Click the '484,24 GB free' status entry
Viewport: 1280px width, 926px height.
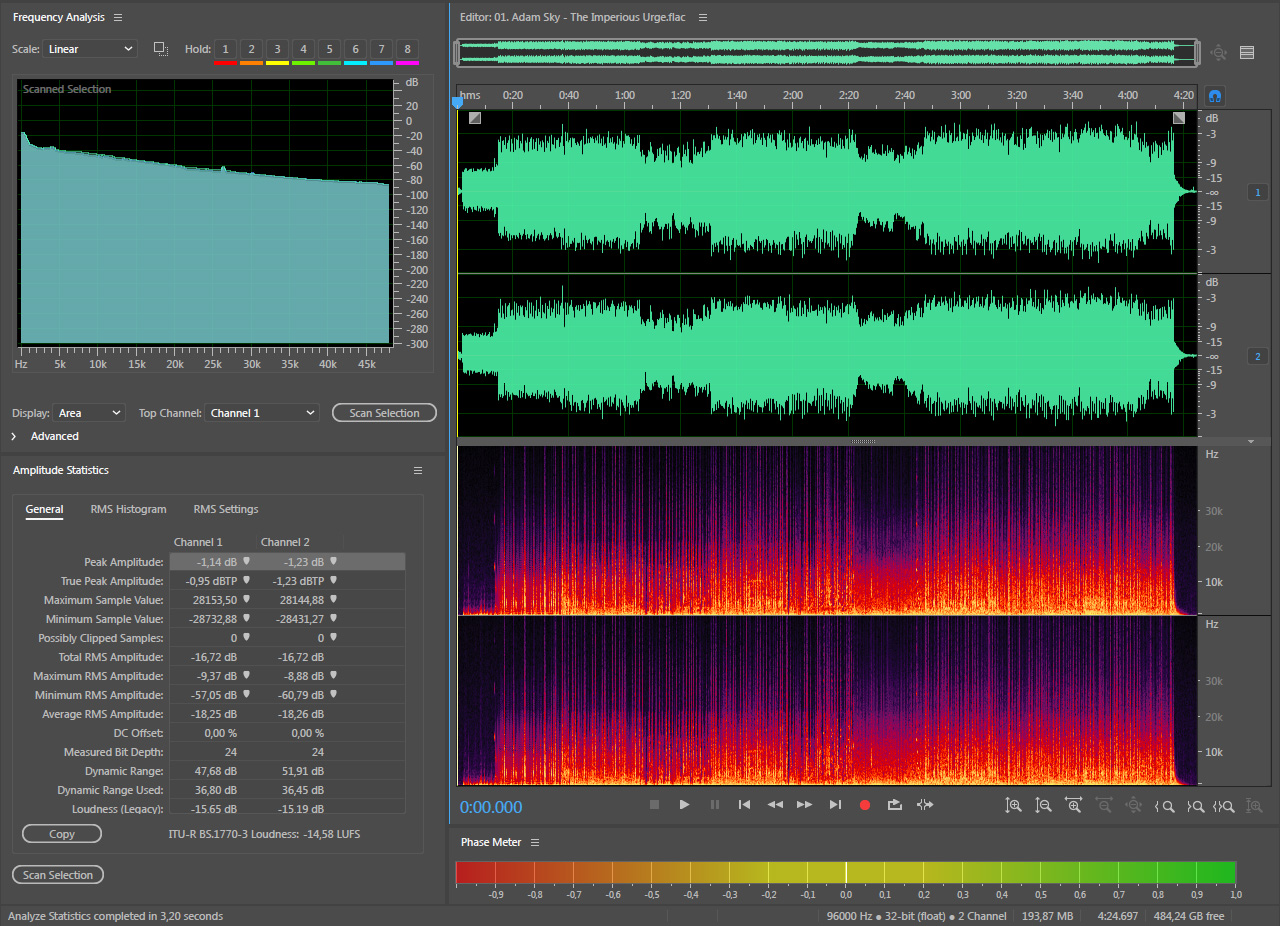coord(1189,917)
